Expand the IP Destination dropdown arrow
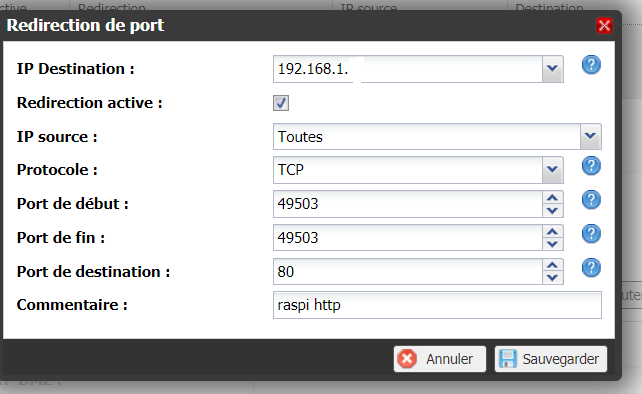Image resolution: width=642 pixels, height=394 pixels. point(553,69)
